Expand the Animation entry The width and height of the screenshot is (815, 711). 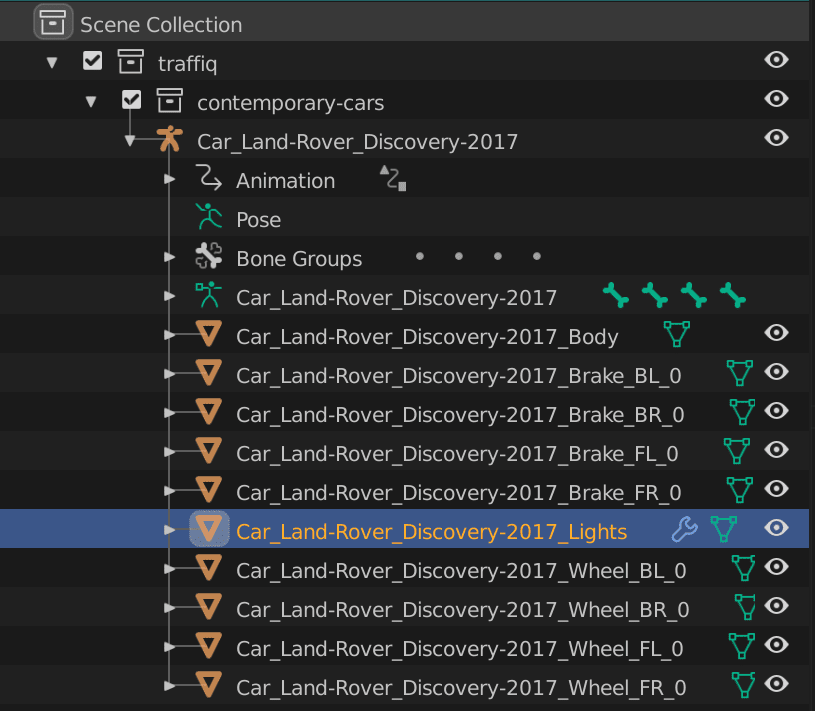click(170, 180)
